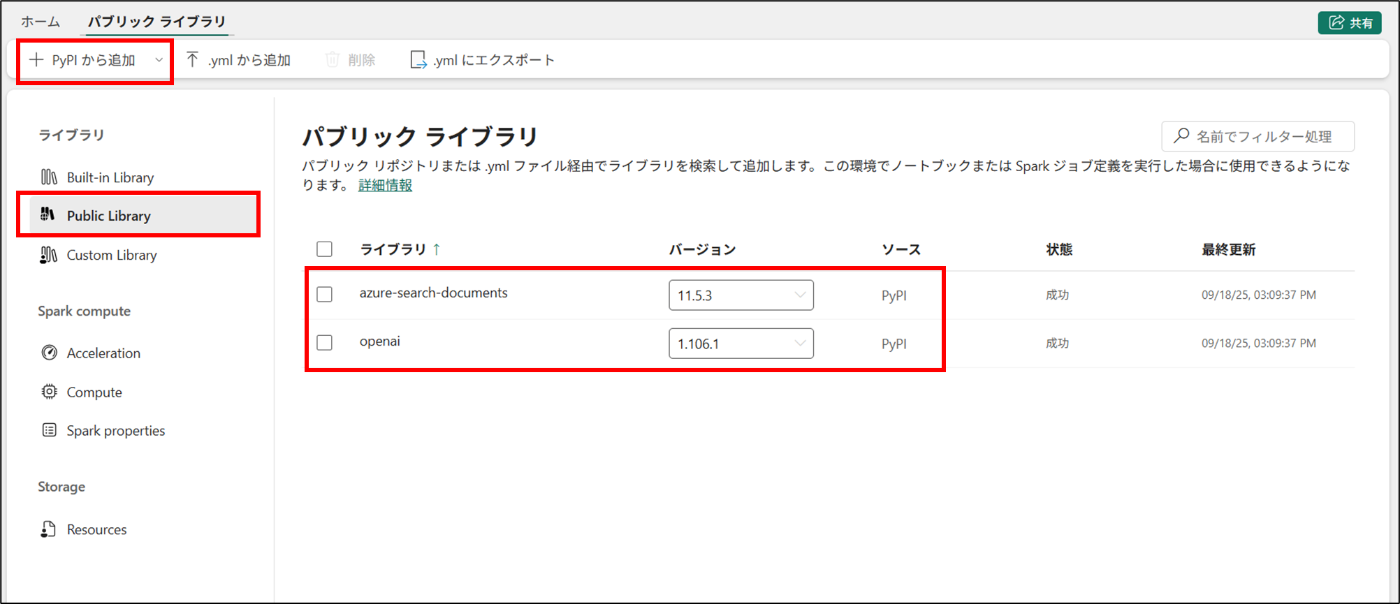Click the 名前でフィルター処理 search field

click(1258, 135)
